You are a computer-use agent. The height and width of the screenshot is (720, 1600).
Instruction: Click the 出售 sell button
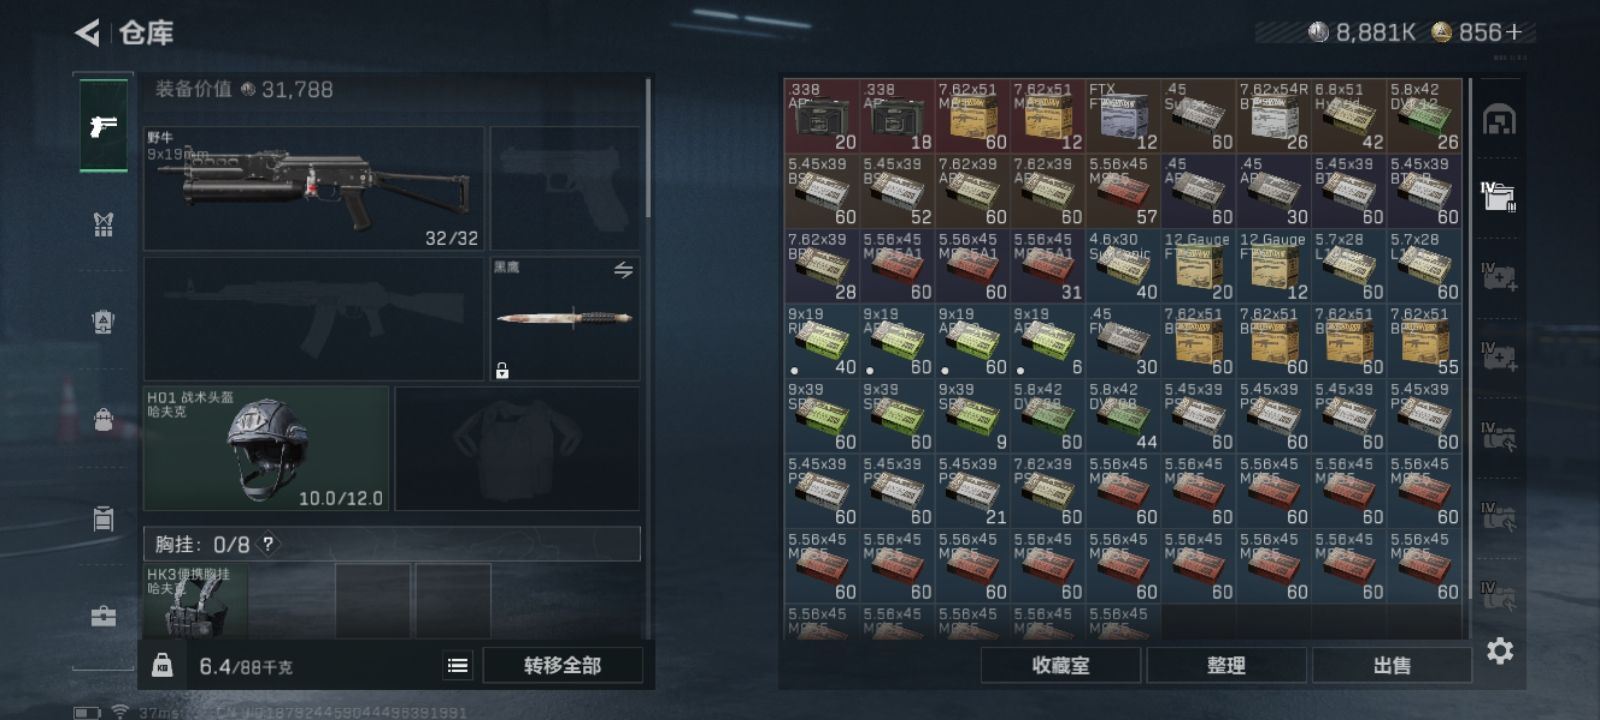click(1392, 665)
